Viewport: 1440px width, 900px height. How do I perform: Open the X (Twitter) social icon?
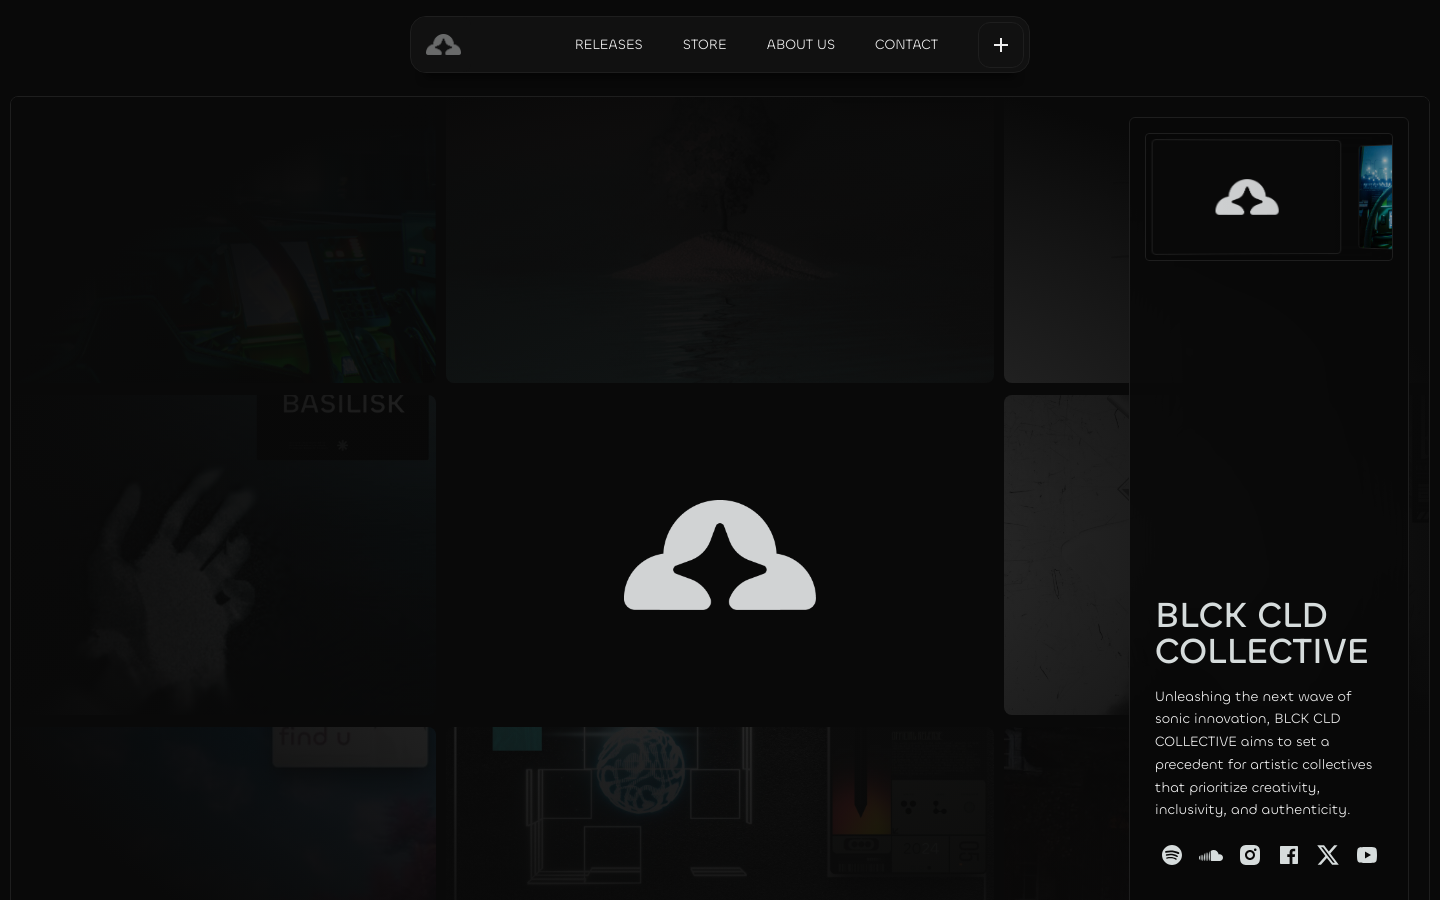pyautogui.click(x=1328, y=855)
